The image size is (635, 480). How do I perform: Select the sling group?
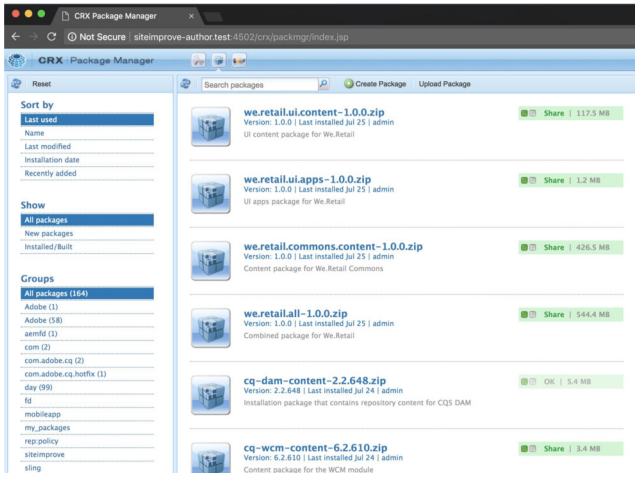(x=87, y=467)
